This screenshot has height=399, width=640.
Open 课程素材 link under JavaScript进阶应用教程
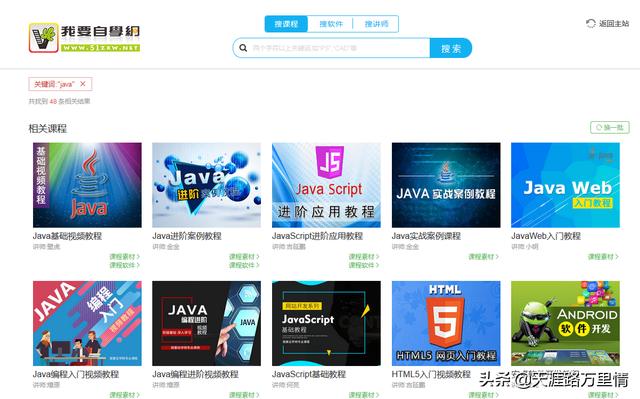pos(364,257)
